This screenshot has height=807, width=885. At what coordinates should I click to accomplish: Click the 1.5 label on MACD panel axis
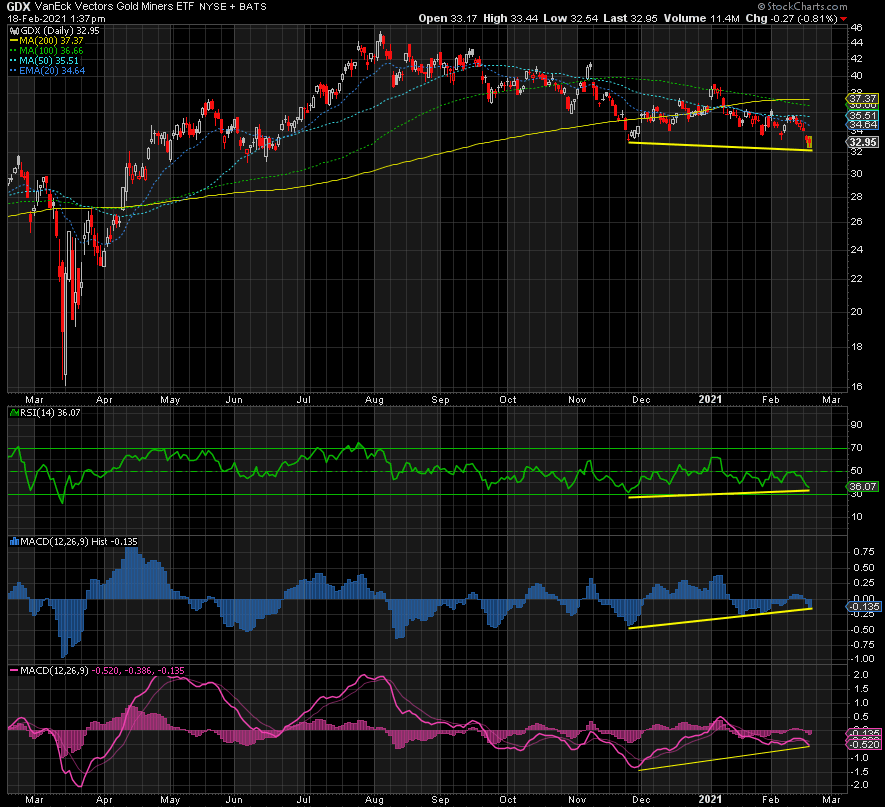861,689
